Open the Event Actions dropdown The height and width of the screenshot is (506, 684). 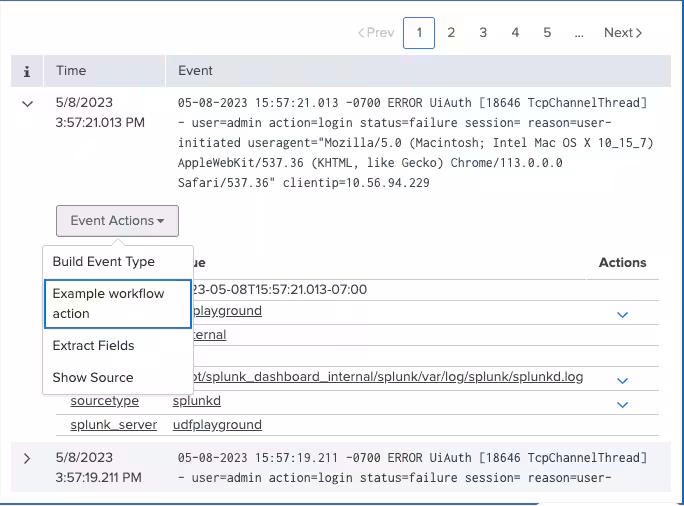pyautogui.click(x=117, y=220)
